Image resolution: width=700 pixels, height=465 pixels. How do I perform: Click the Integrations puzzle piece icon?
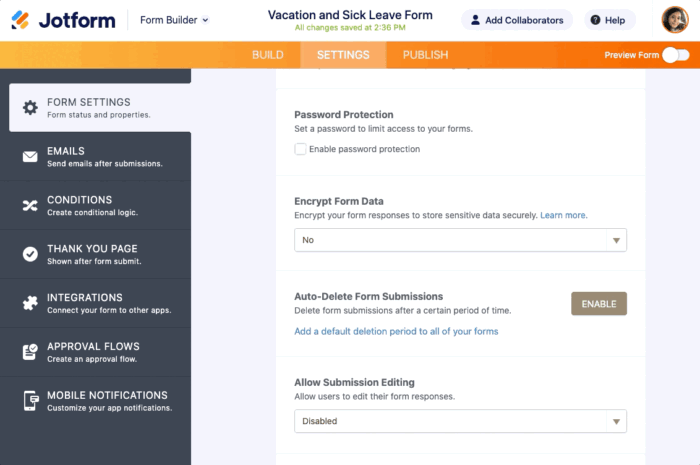30,303
